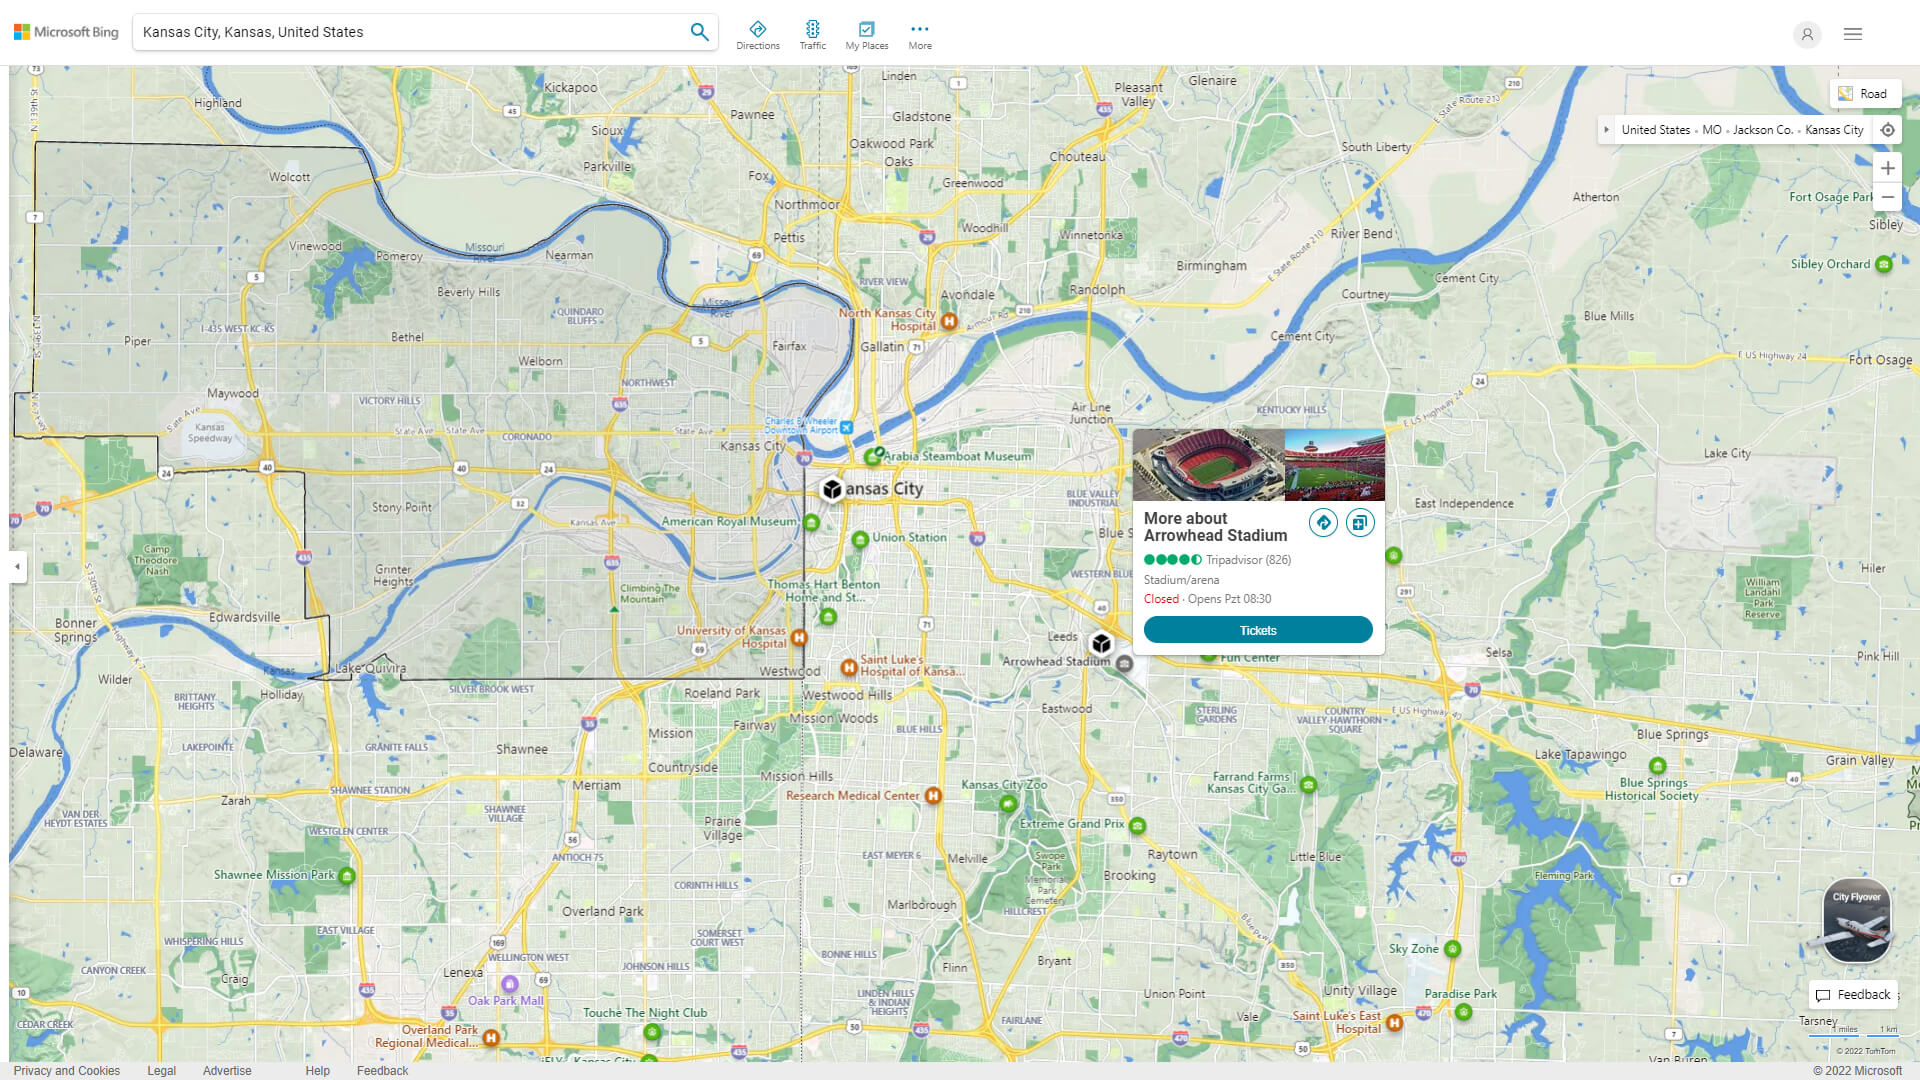Image resolution: width=1920 pixels, height=1080 pixels.
Task: Open the Privacy and Cookies link
Action: pyautogui.click(x=66, y=1070)
